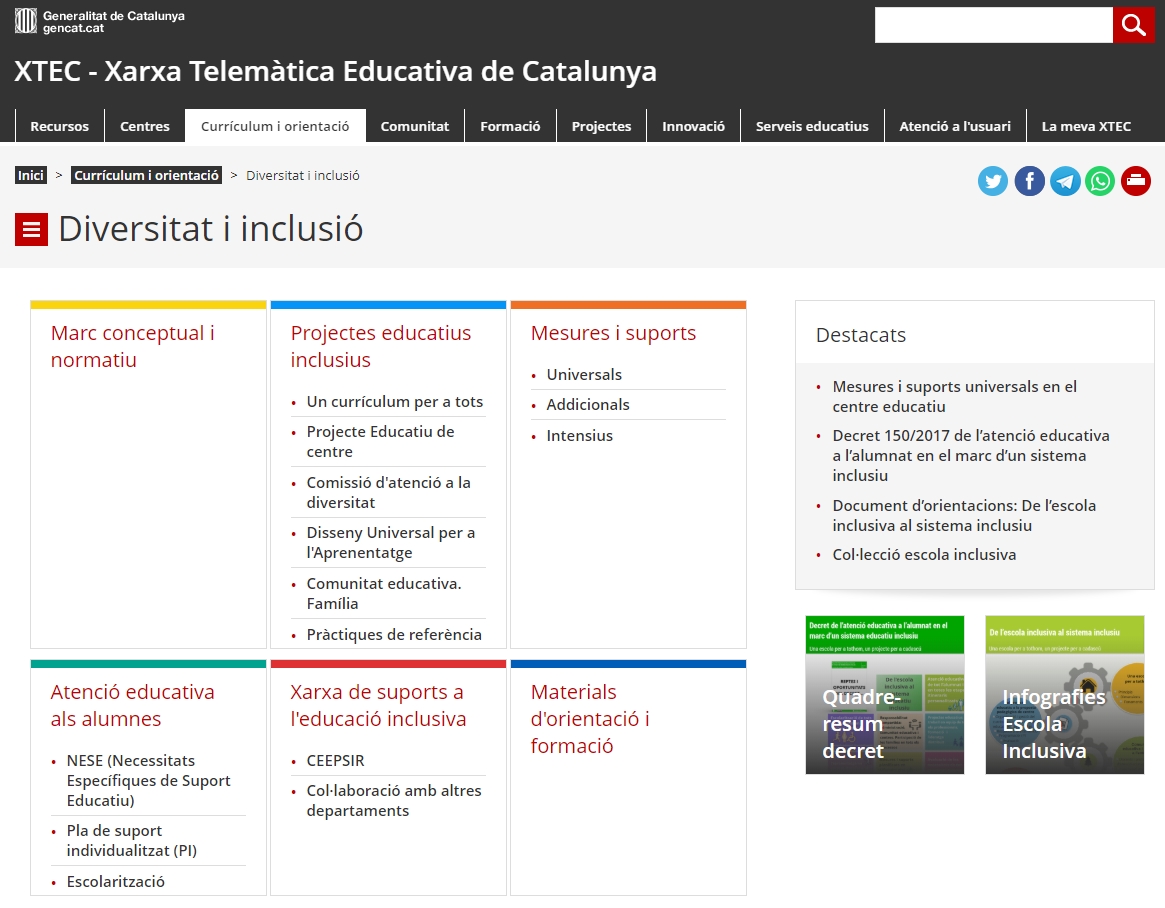Image resolution: width=1165 pixels, height=908 pixels.
Task: Open the Quadre-resum decret thumbnail
Action: click(x=884, y=695)
